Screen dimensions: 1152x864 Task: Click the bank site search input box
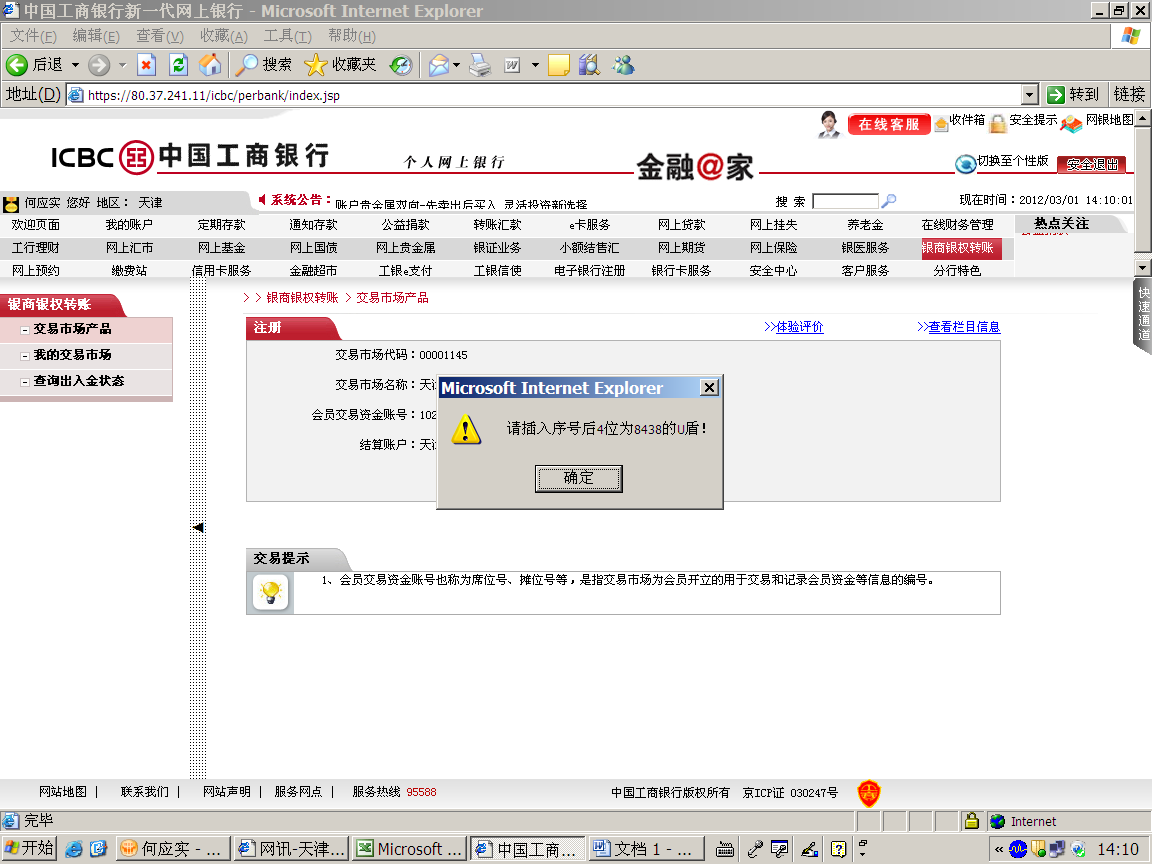point(846,201)
